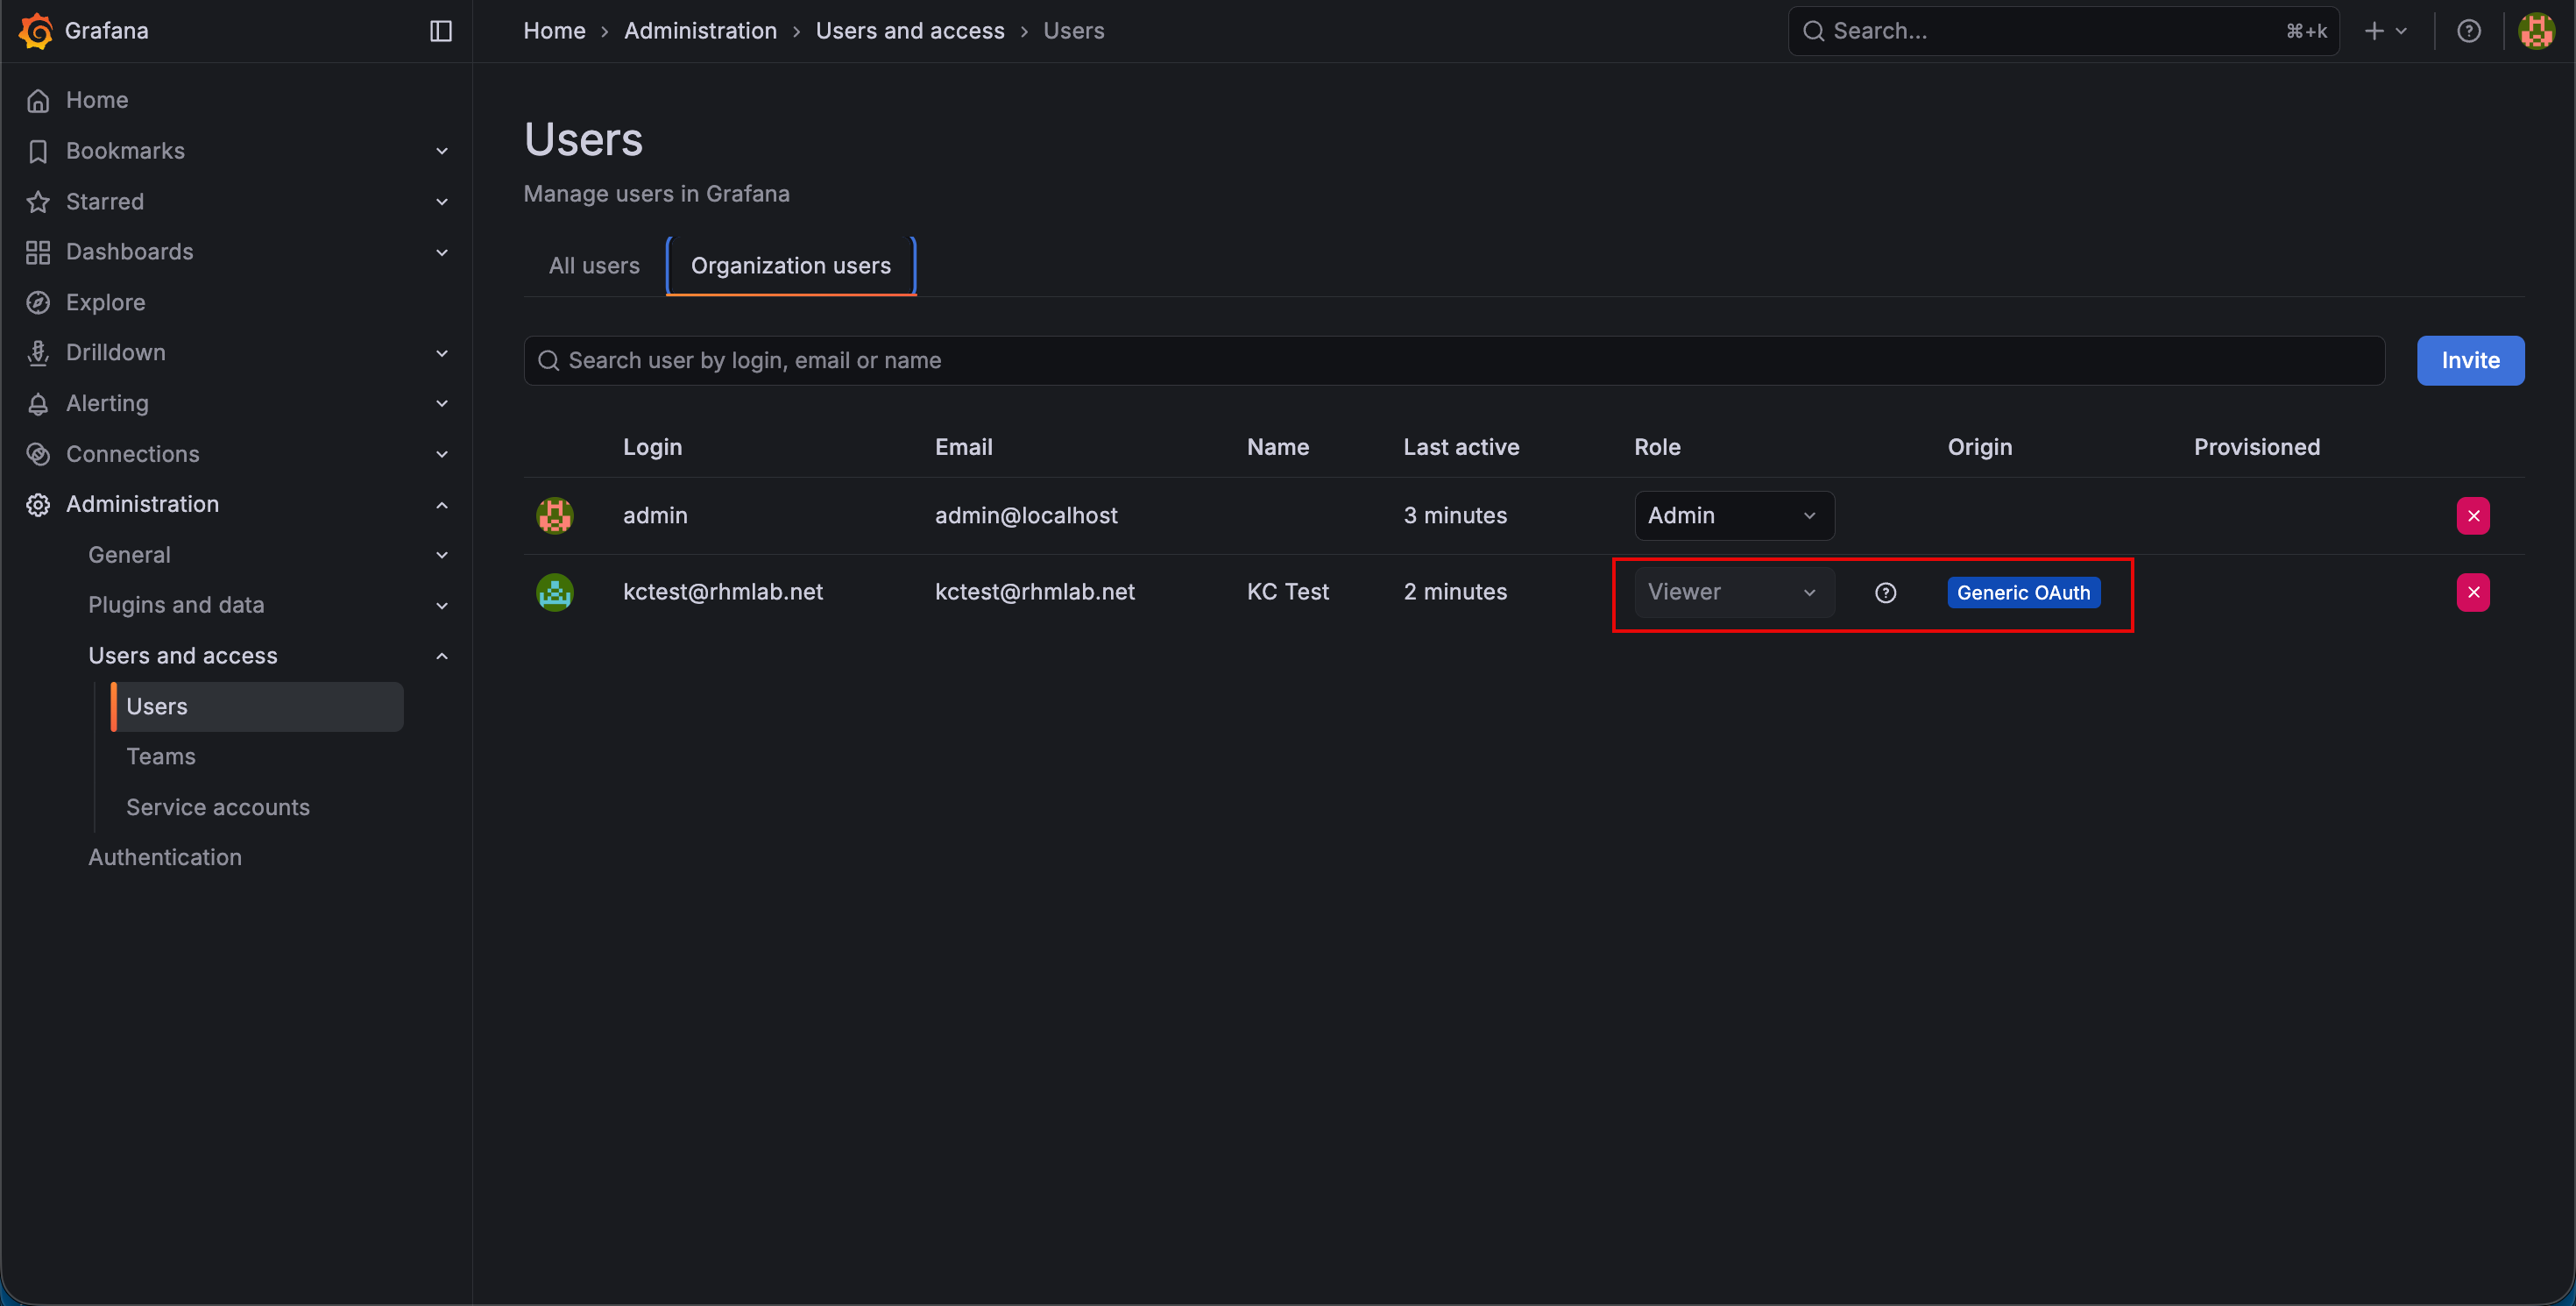The height and width of the screenshot is (1306, 2576).
Task: Click the role info help icon beside Viewer
Action: [1885, 593]
